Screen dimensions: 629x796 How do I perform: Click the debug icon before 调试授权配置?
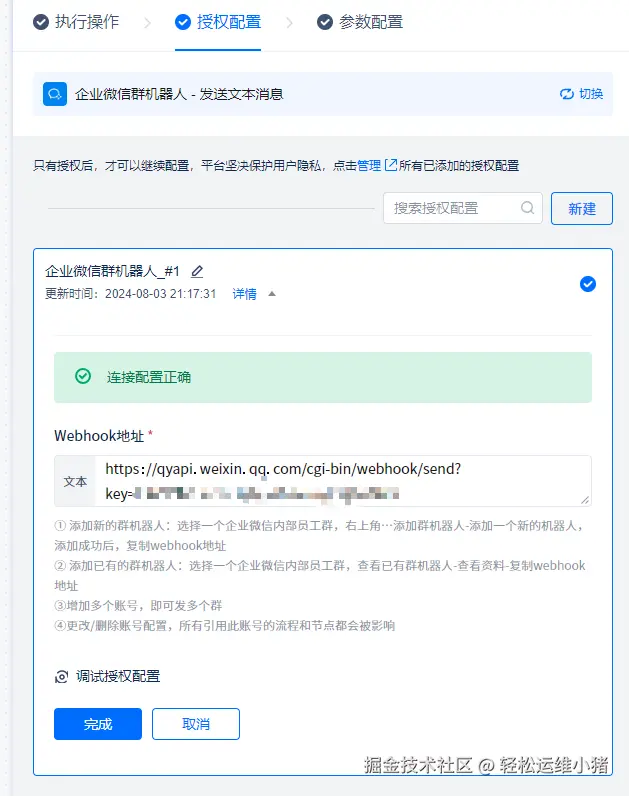pos(61,677)
